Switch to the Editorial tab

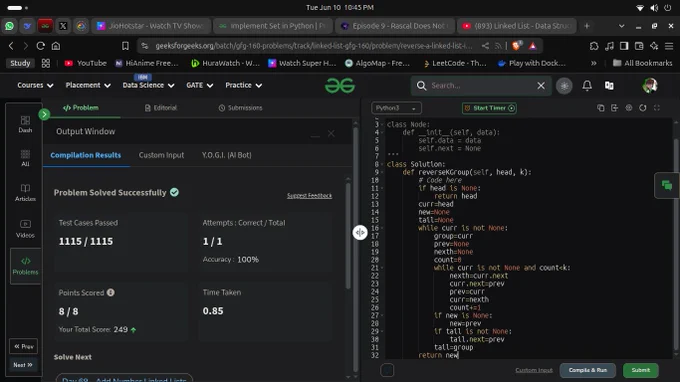click(161, 108)
